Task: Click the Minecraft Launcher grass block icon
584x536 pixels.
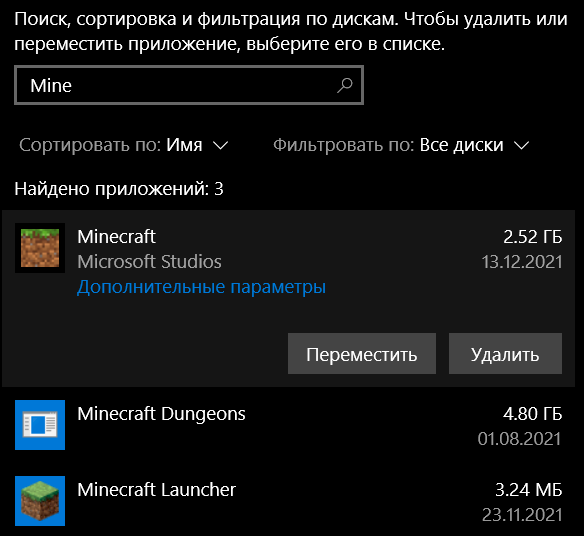Action: 40,501
